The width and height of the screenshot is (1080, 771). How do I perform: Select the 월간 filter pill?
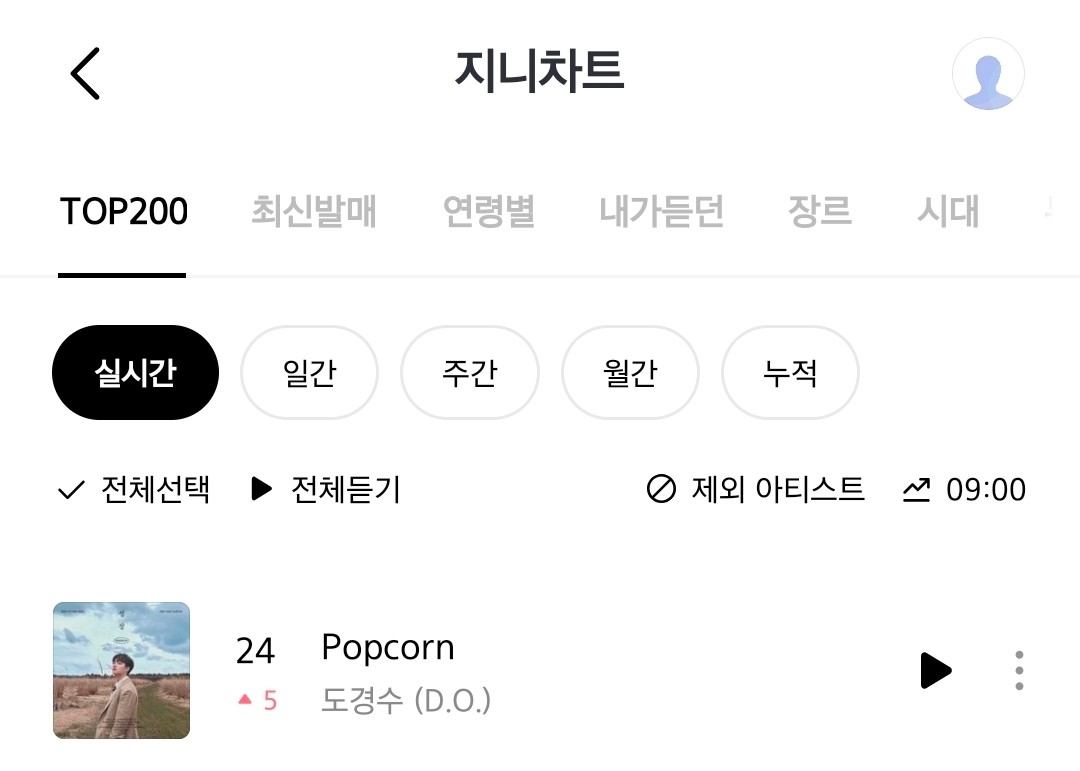tap(630, 373)
